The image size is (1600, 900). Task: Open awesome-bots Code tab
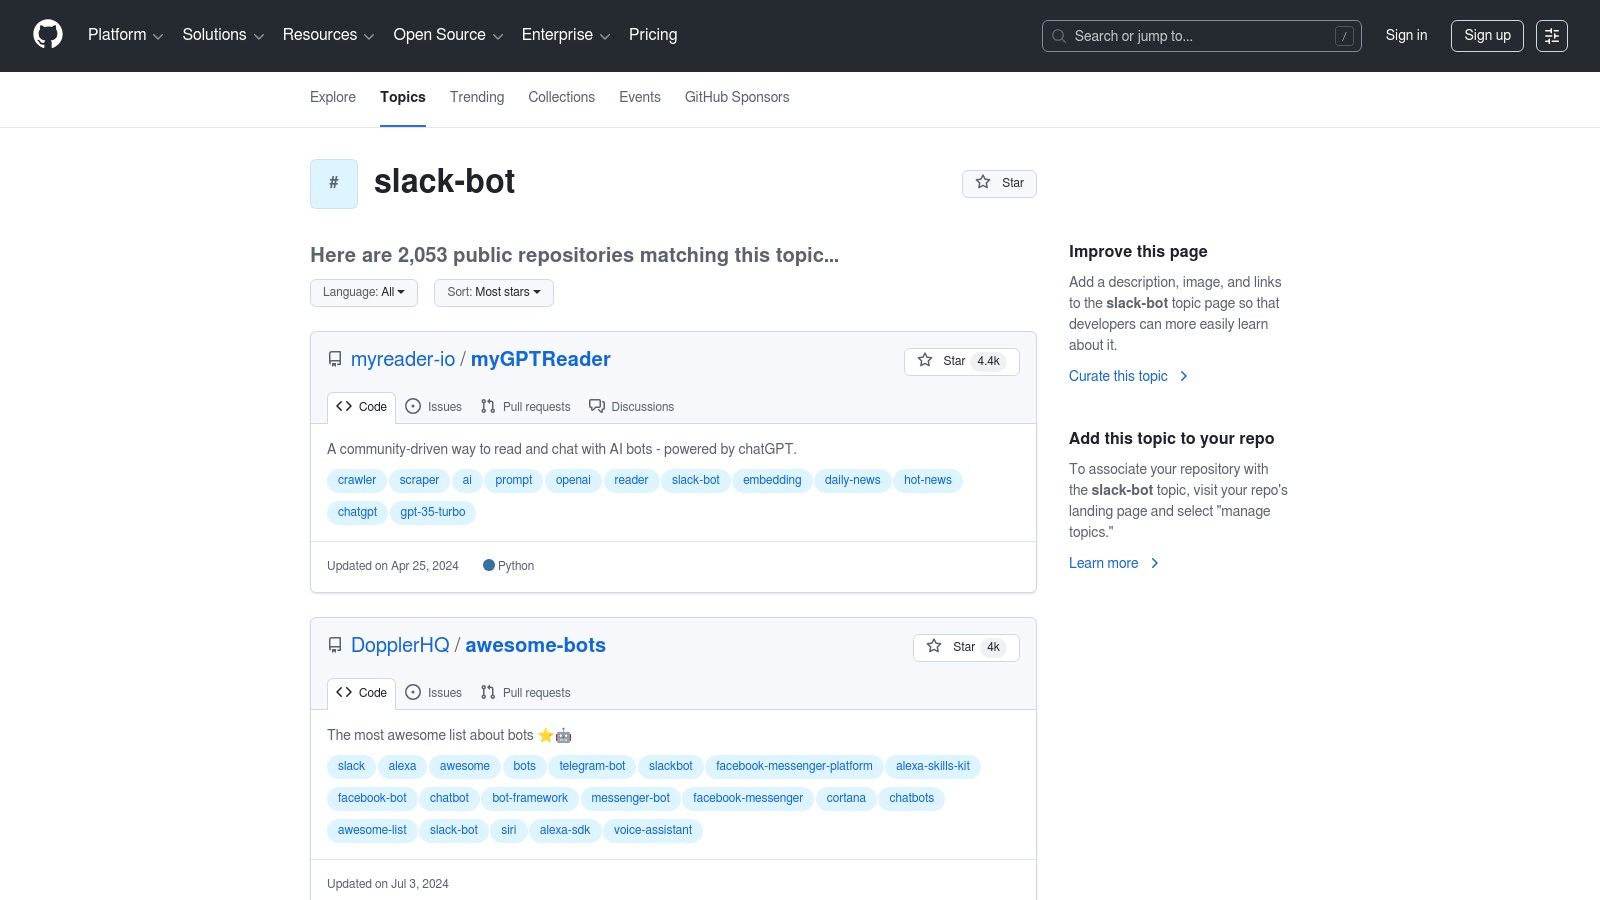362,693
